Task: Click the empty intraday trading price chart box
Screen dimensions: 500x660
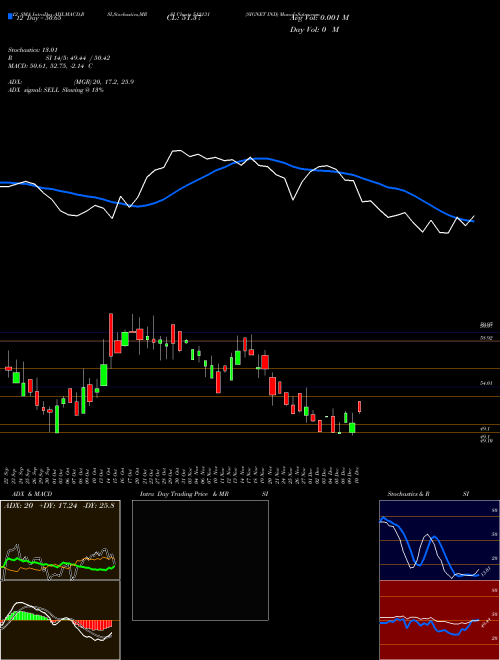Action: point(200,560)
